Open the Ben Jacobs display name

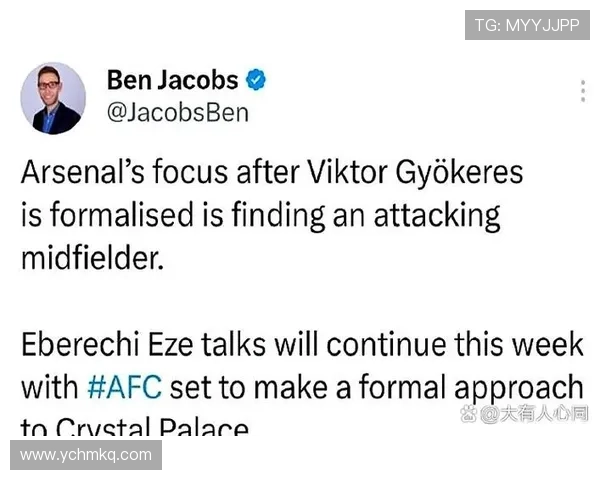click(172, 80)
